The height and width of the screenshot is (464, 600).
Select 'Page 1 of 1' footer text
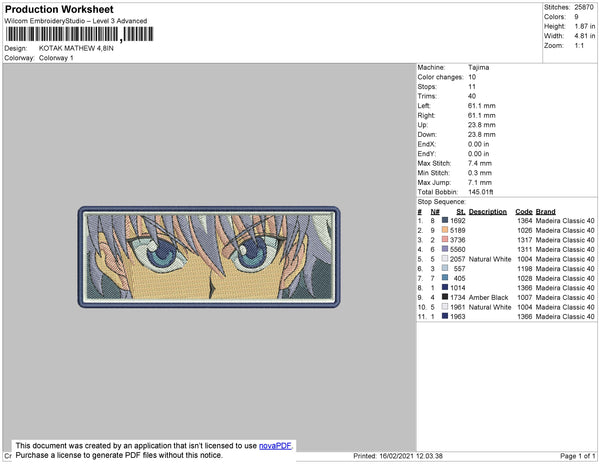click(578, 456)
